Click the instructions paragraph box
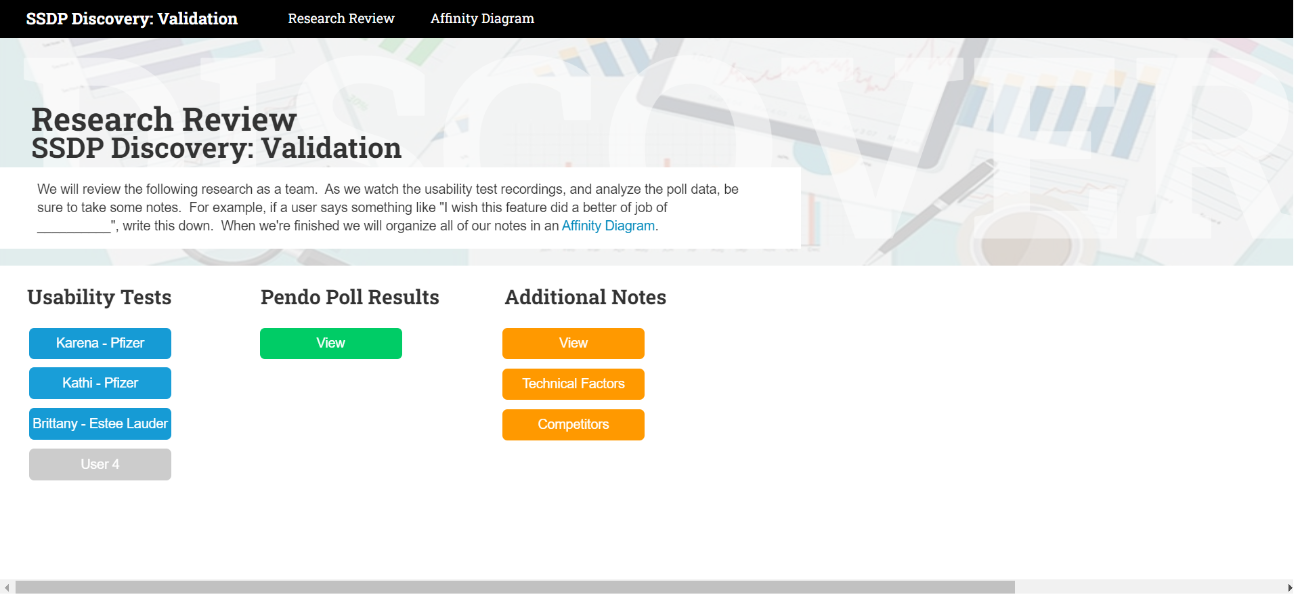The height and width of the screenshot is (599, 1300). tap(400, 207)
